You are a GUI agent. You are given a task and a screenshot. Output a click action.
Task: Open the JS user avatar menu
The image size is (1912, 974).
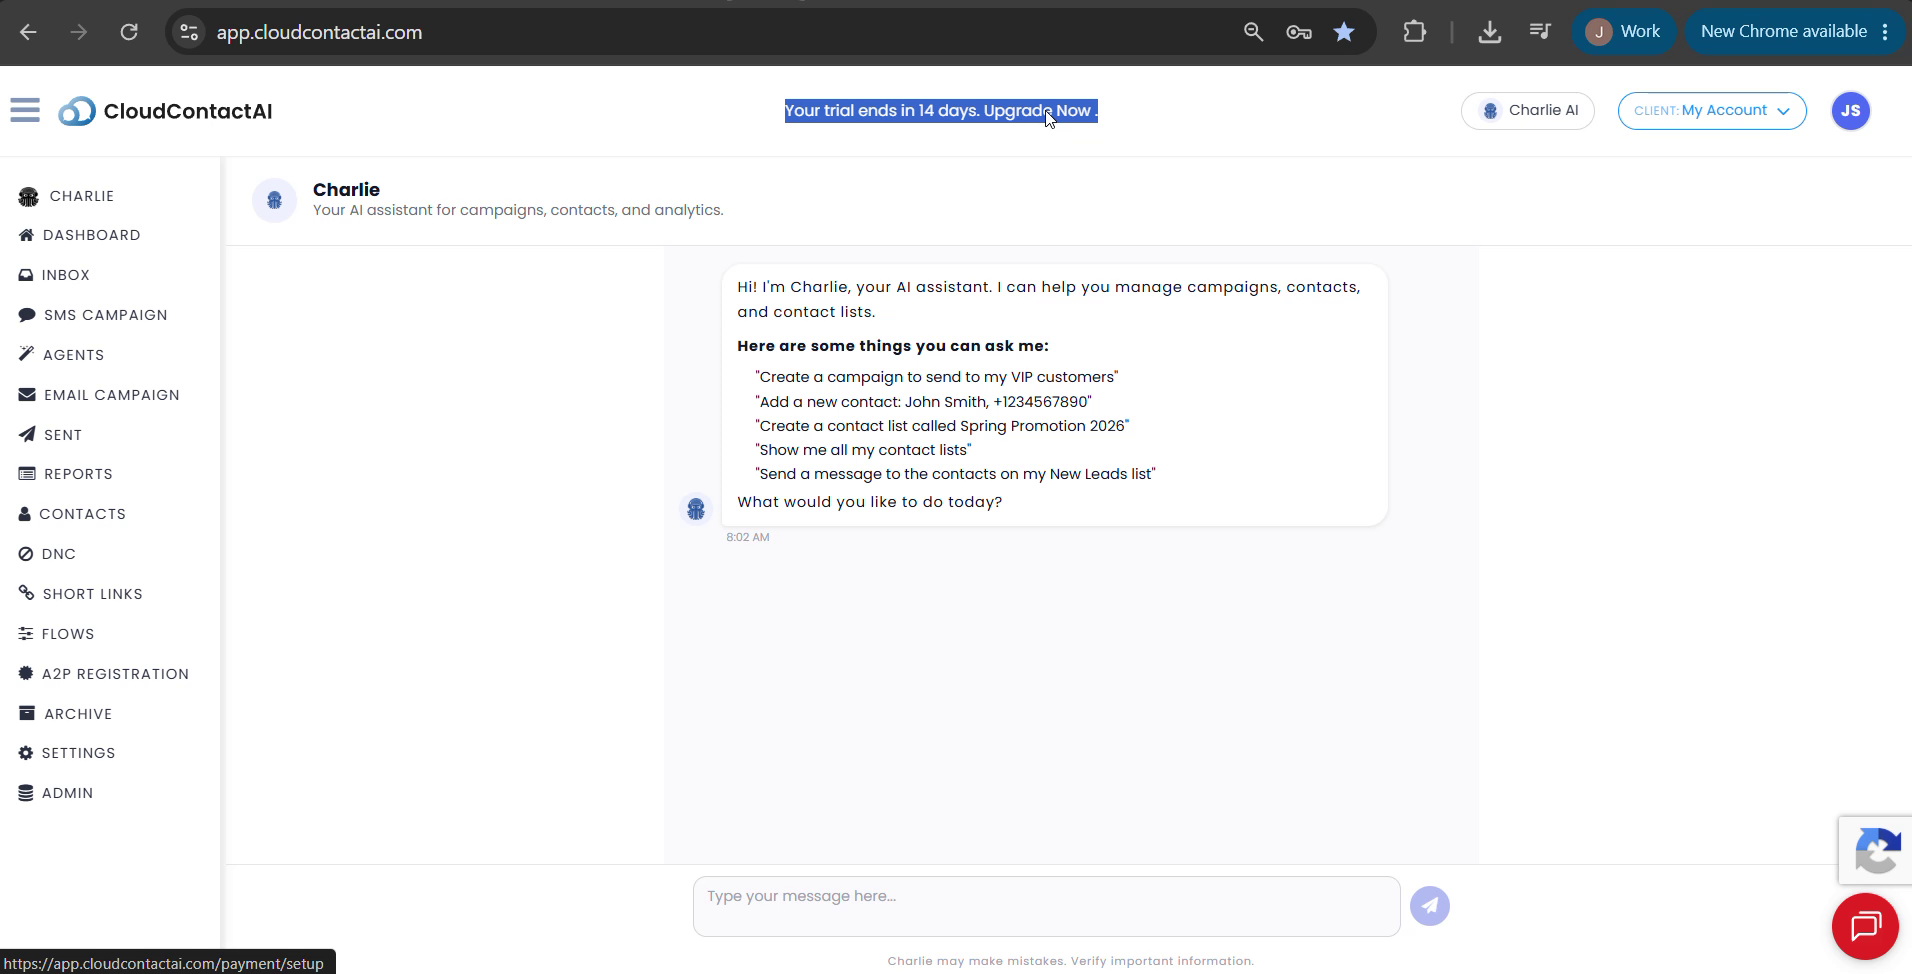pyautogui.click(x=1851, y=111)
